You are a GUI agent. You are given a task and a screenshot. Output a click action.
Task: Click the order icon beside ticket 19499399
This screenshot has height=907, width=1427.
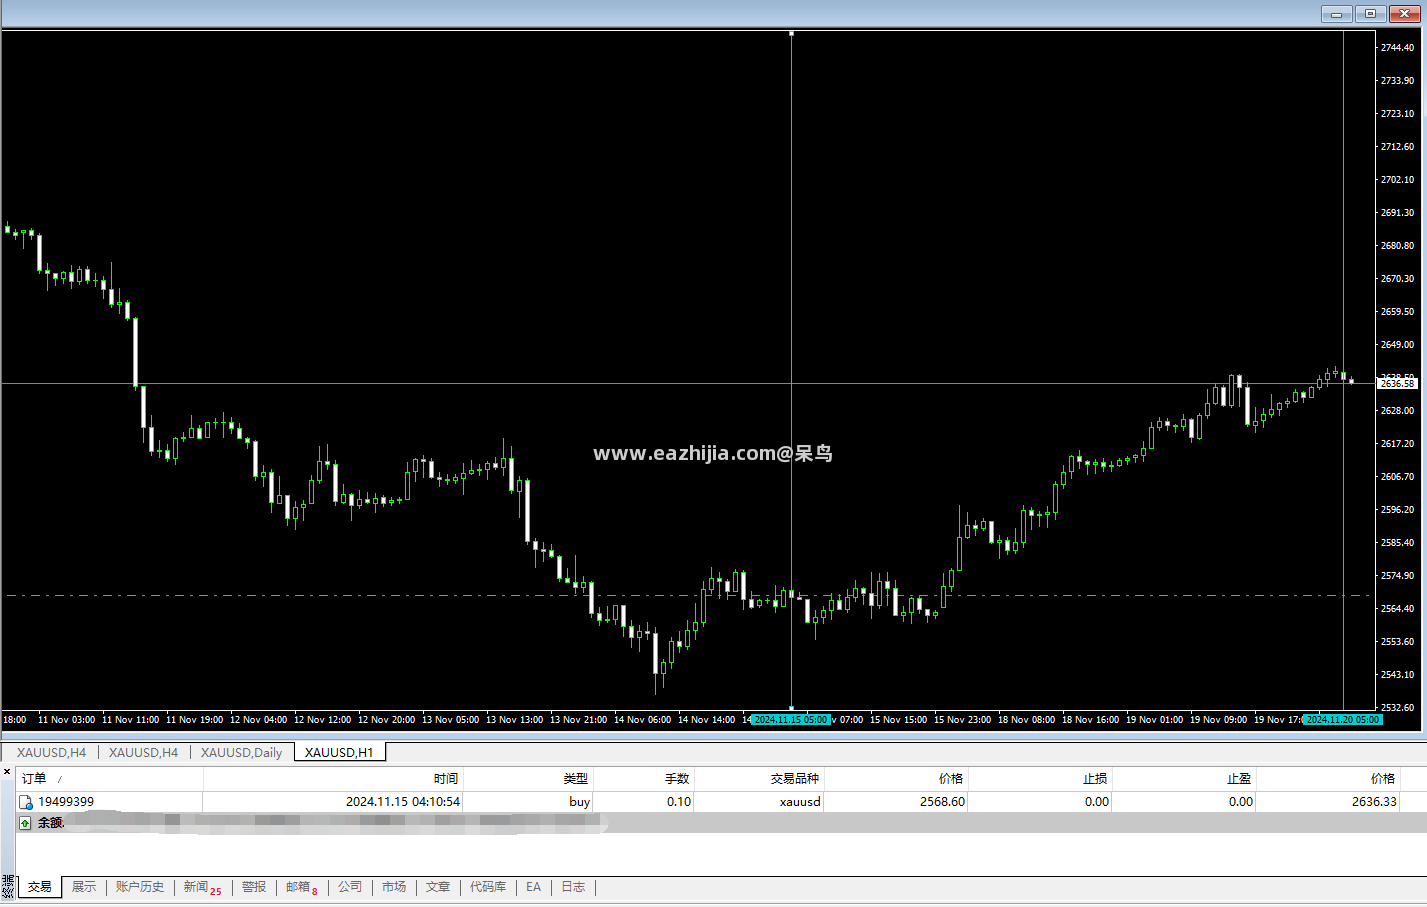point(26,802)
